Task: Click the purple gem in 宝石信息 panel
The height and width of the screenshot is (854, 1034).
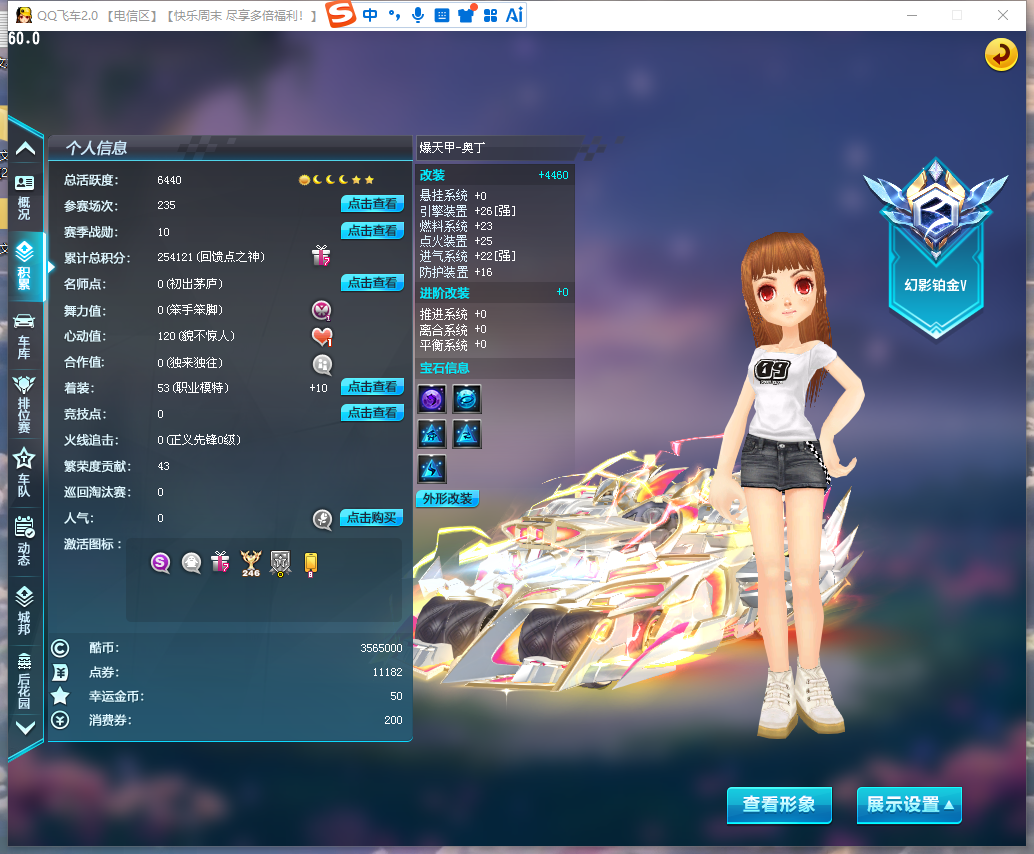Action: [x=432, y=398]
